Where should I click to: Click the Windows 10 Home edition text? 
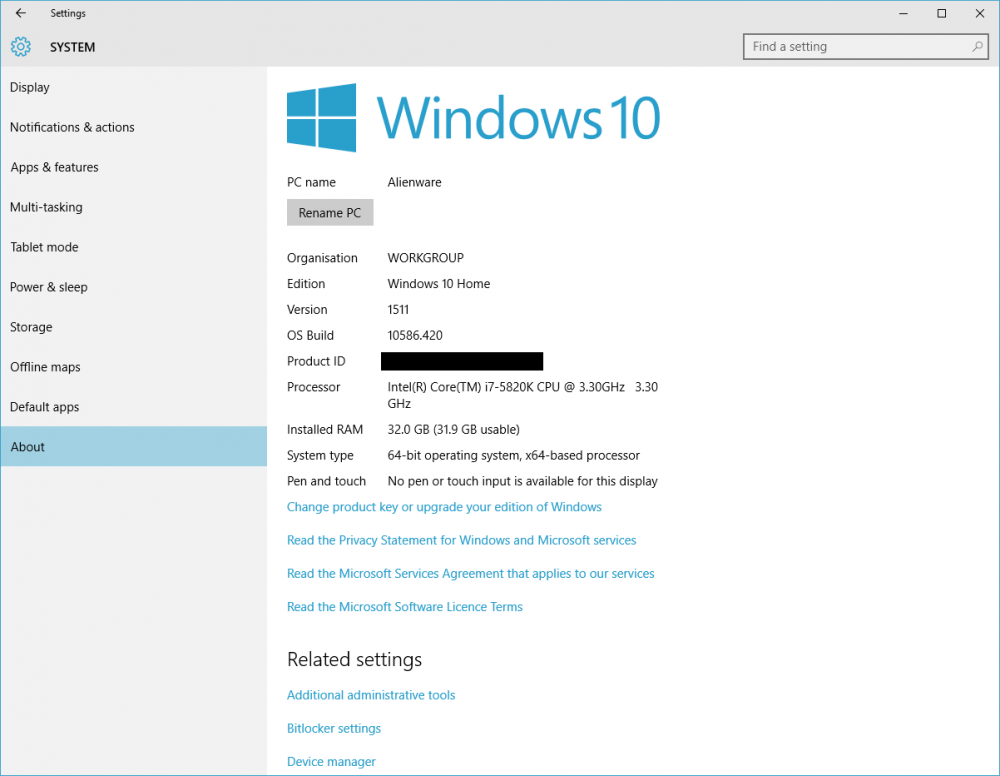tap(439, 284)
